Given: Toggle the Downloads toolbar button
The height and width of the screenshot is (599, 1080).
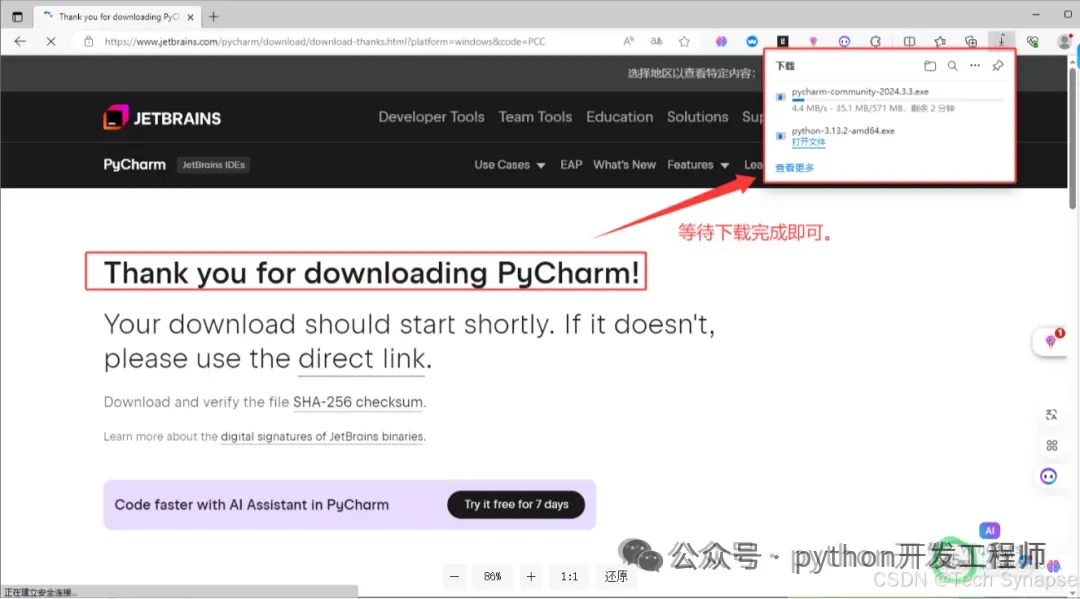Looking at the screenshot, I should (x=1001, y=41).
